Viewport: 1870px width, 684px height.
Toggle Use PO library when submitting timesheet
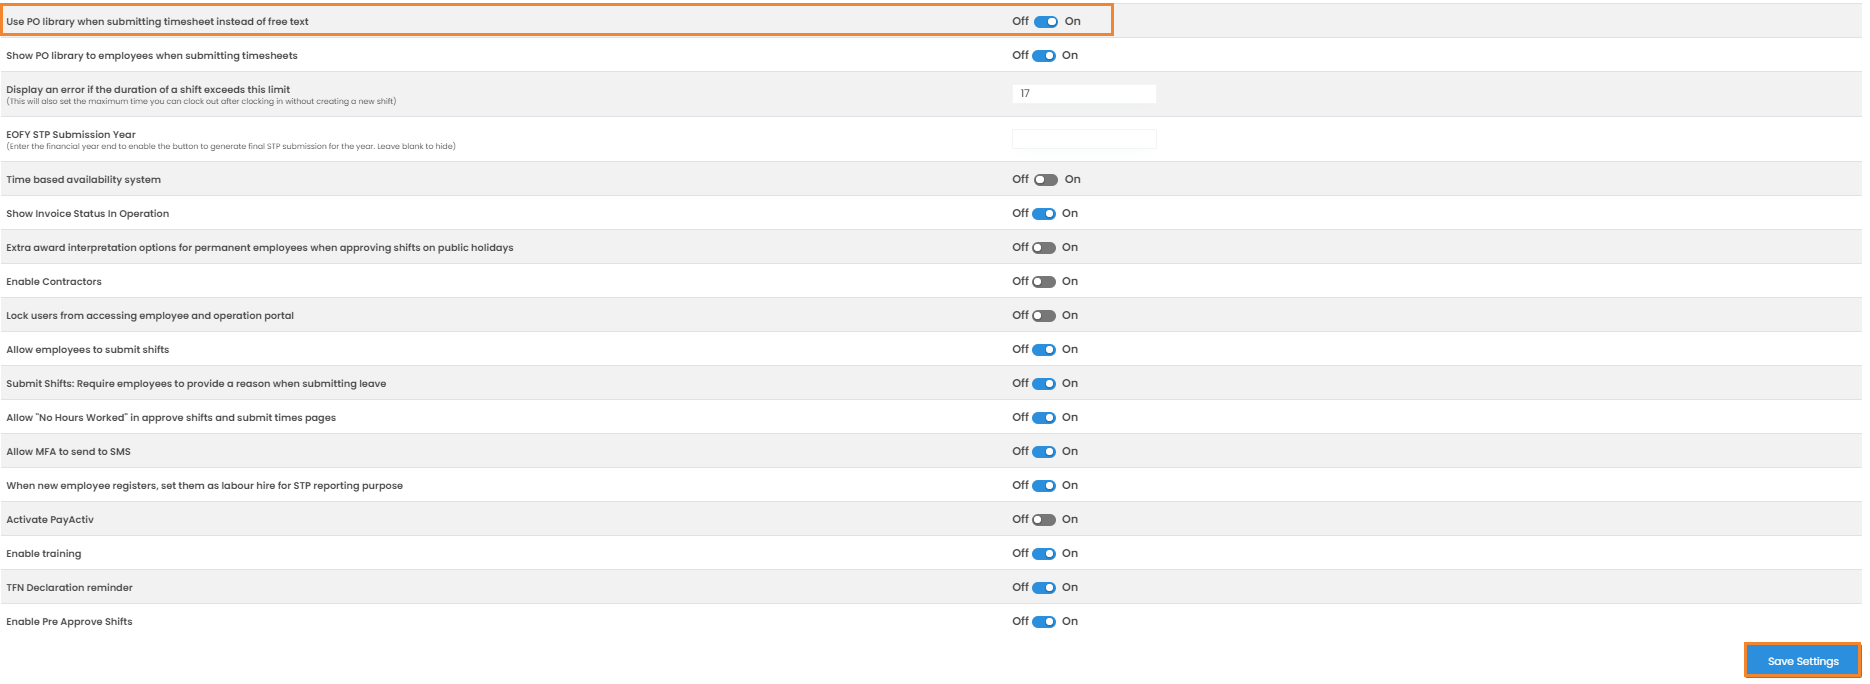[x=1046, y=22]
